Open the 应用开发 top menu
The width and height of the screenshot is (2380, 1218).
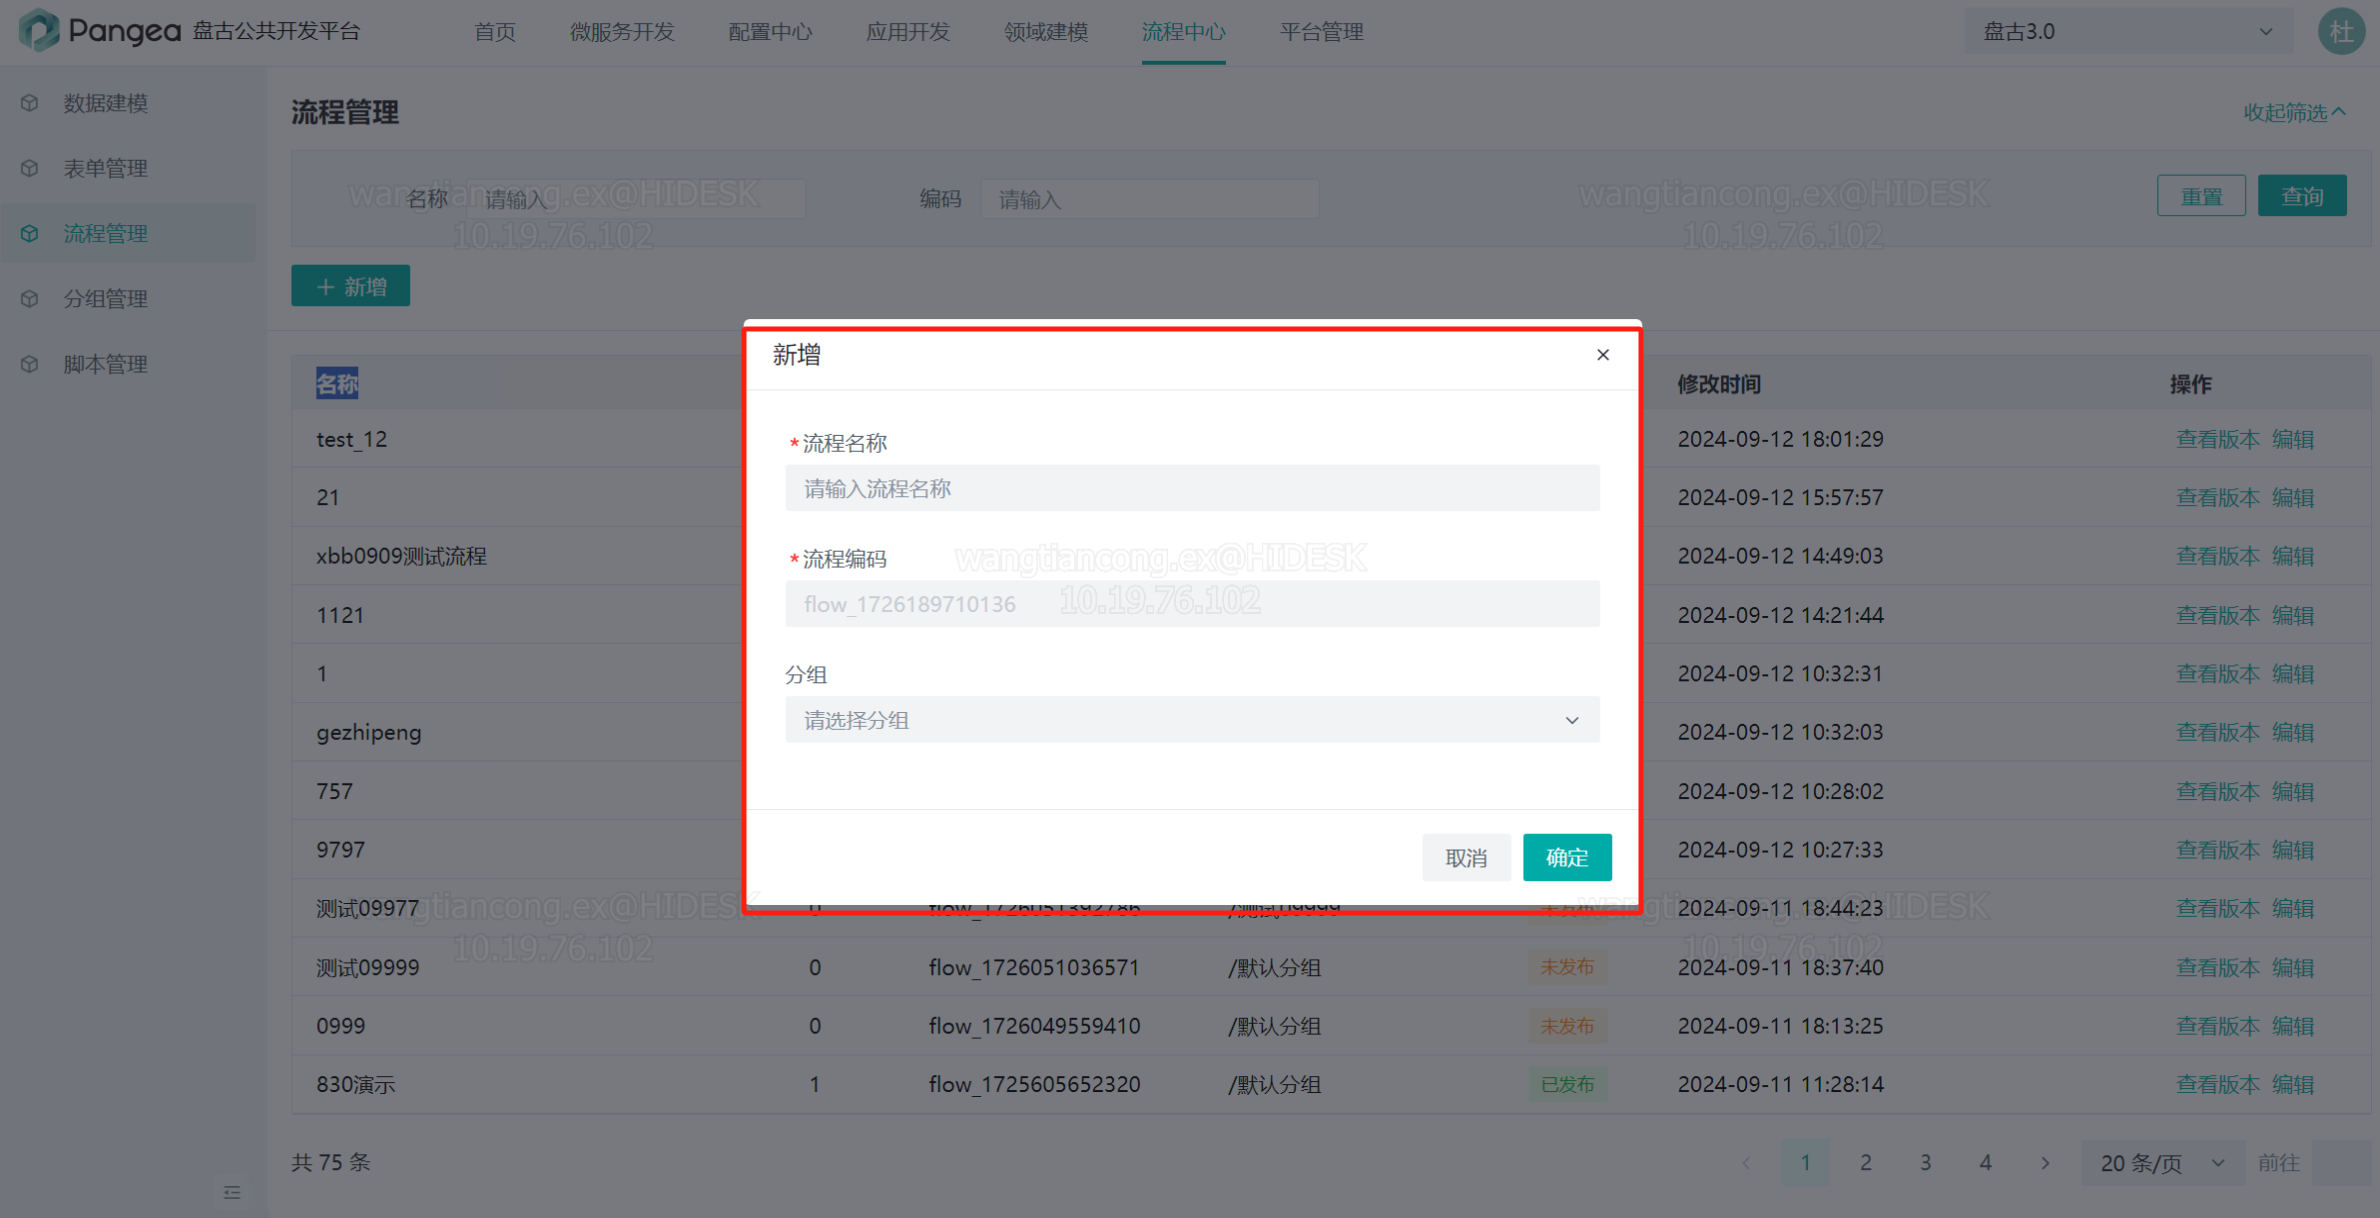[x=908, y=32]
